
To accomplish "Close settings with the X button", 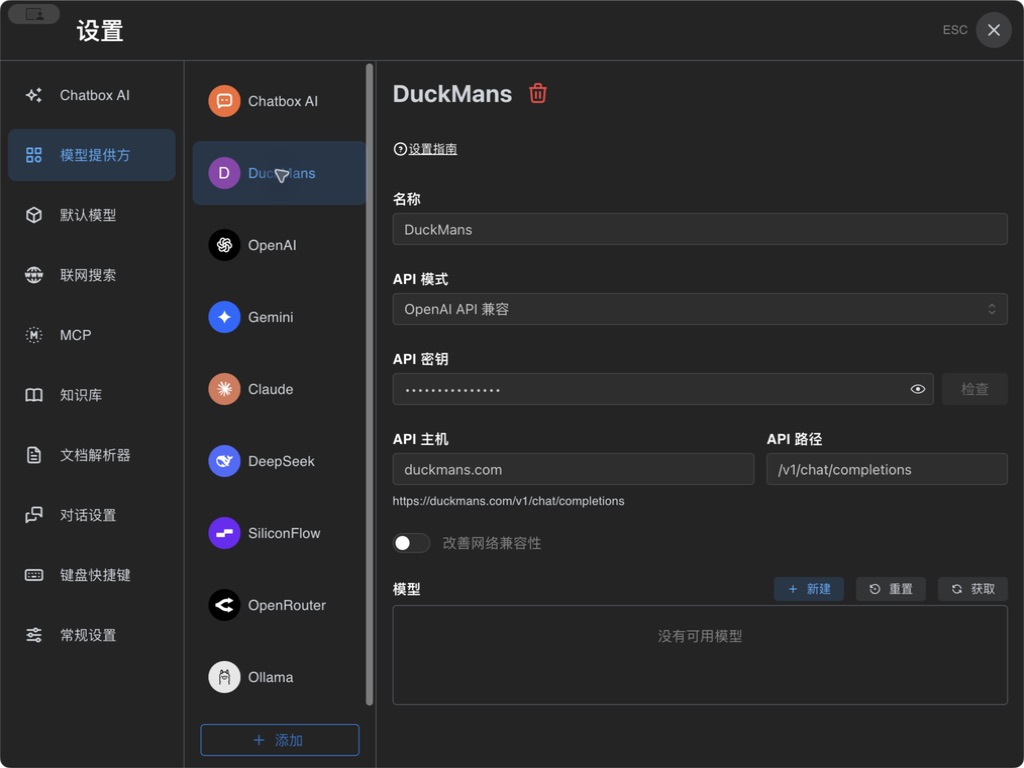I will (x=993, y=30).
